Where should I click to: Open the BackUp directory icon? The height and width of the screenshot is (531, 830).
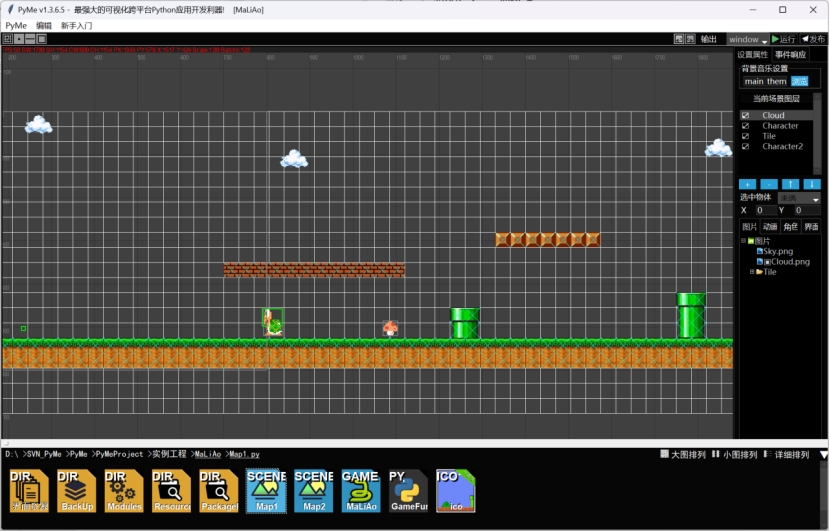[x=77, y=491]
